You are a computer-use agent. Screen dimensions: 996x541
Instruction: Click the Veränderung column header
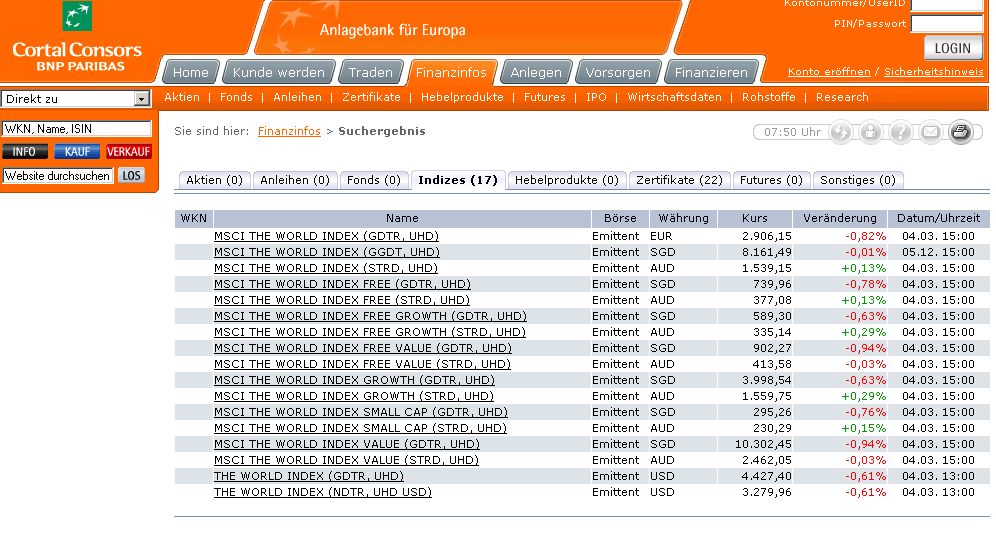pyautogui.click(x=840, y=218)
